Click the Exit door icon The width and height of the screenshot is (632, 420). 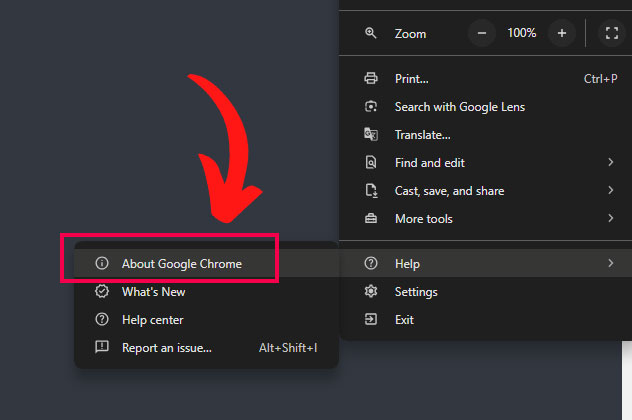tap(371, 319)
